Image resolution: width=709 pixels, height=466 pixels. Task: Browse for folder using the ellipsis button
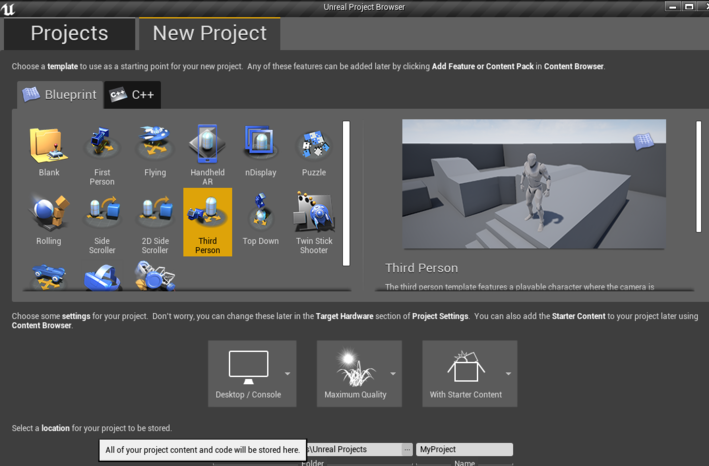coord(407,449)
